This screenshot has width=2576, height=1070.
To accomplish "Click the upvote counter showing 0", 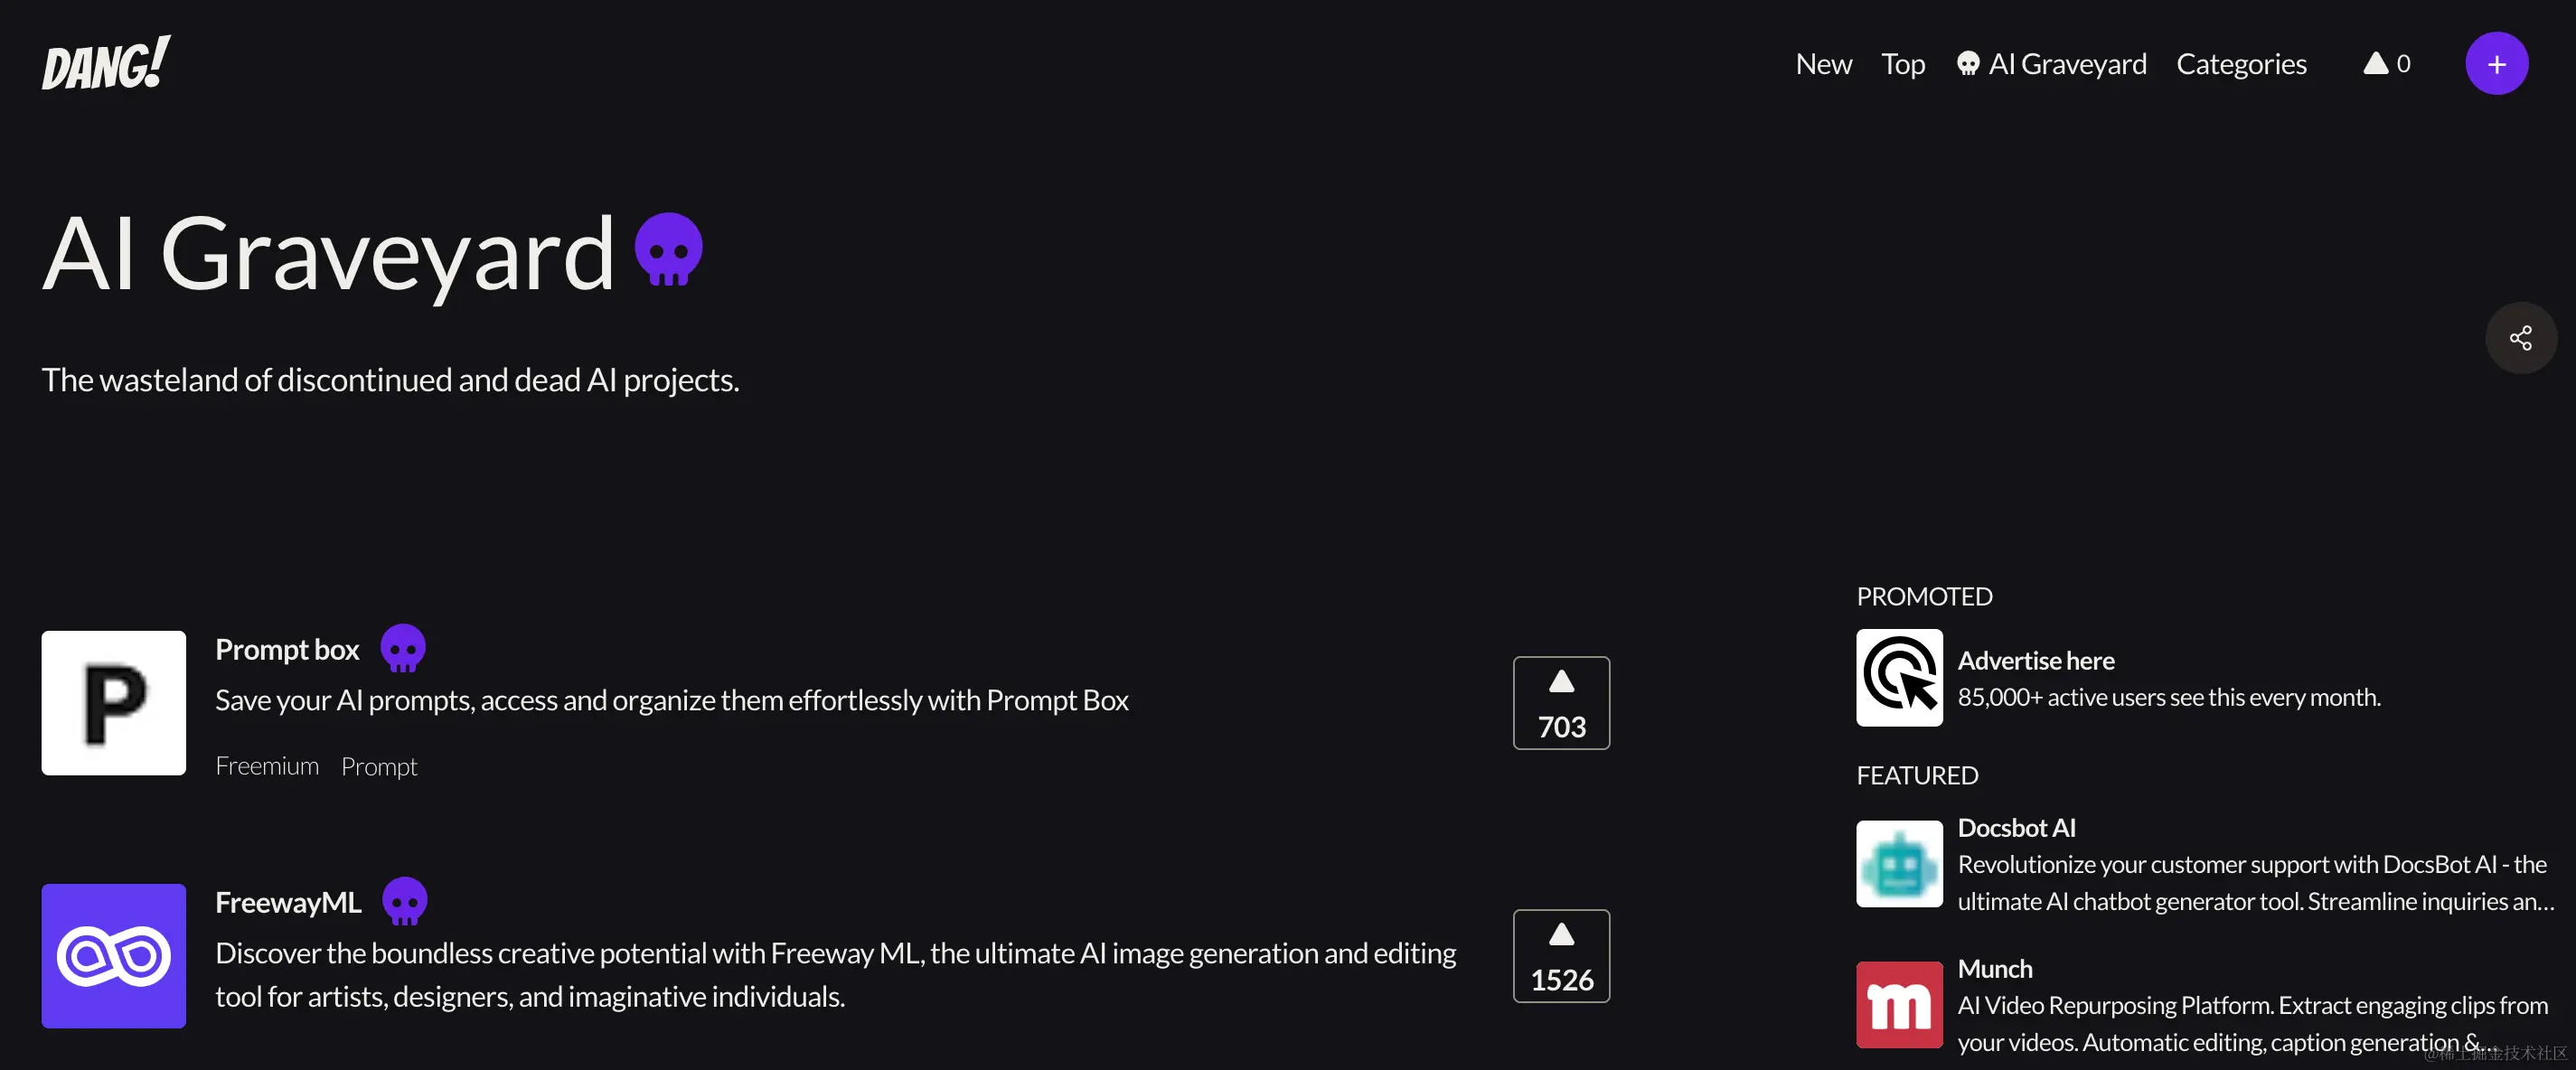I will [x=2386, y=64].
